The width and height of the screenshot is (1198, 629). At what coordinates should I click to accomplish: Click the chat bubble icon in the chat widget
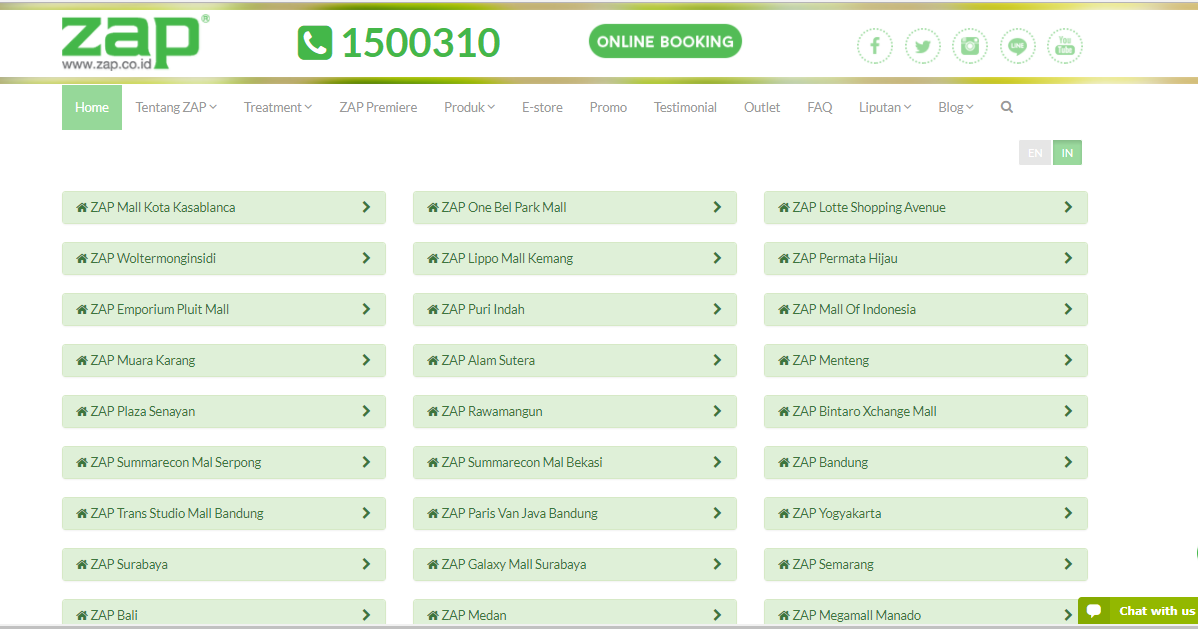click(1094, 611)
